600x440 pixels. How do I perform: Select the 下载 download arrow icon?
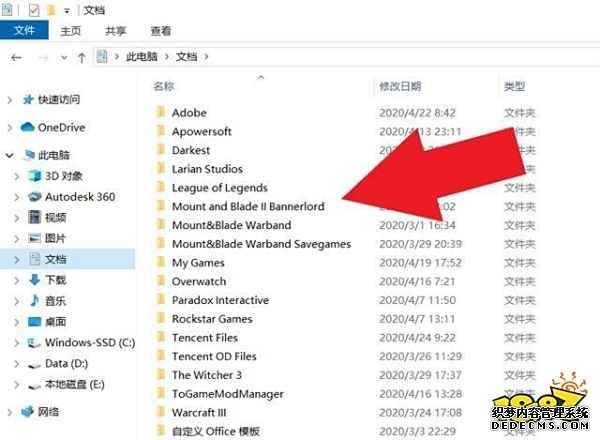pos(34,280)
